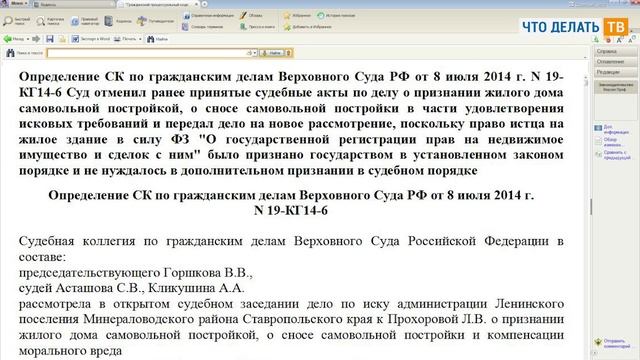Click Экспорт в Word
The width and height of the screenshot is (640, 360).
point(91,39)
